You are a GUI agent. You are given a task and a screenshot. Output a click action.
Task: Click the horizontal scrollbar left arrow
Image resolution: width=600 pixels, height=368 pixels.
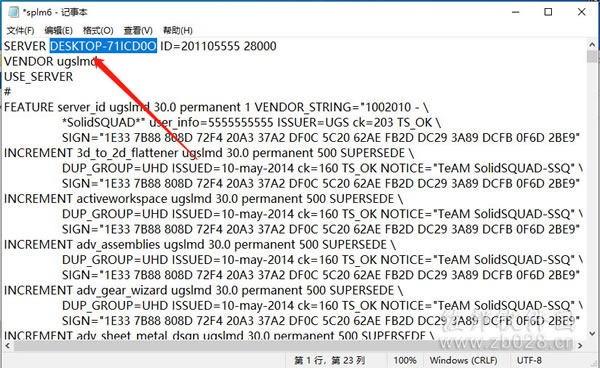[7, 346]
